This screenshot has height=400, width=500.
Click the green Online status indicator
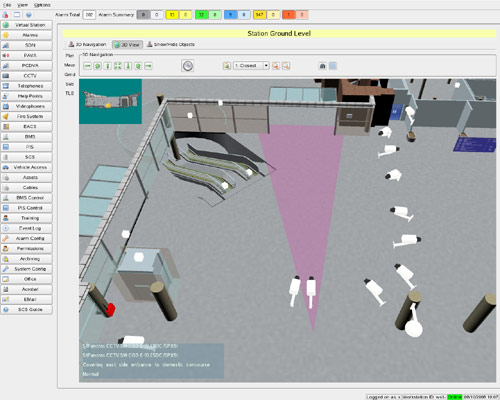pos(454,397)
